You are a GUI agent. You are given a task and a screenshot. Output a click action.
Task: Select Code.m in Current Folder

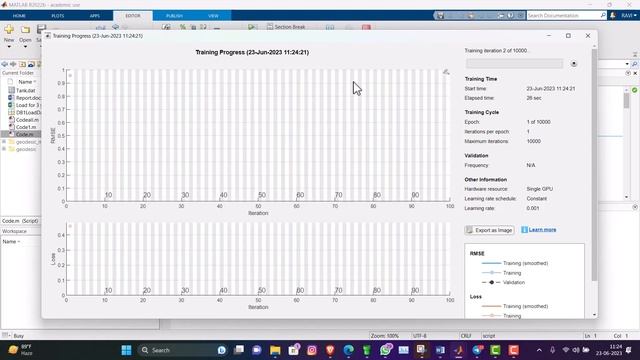click(24, 134)
